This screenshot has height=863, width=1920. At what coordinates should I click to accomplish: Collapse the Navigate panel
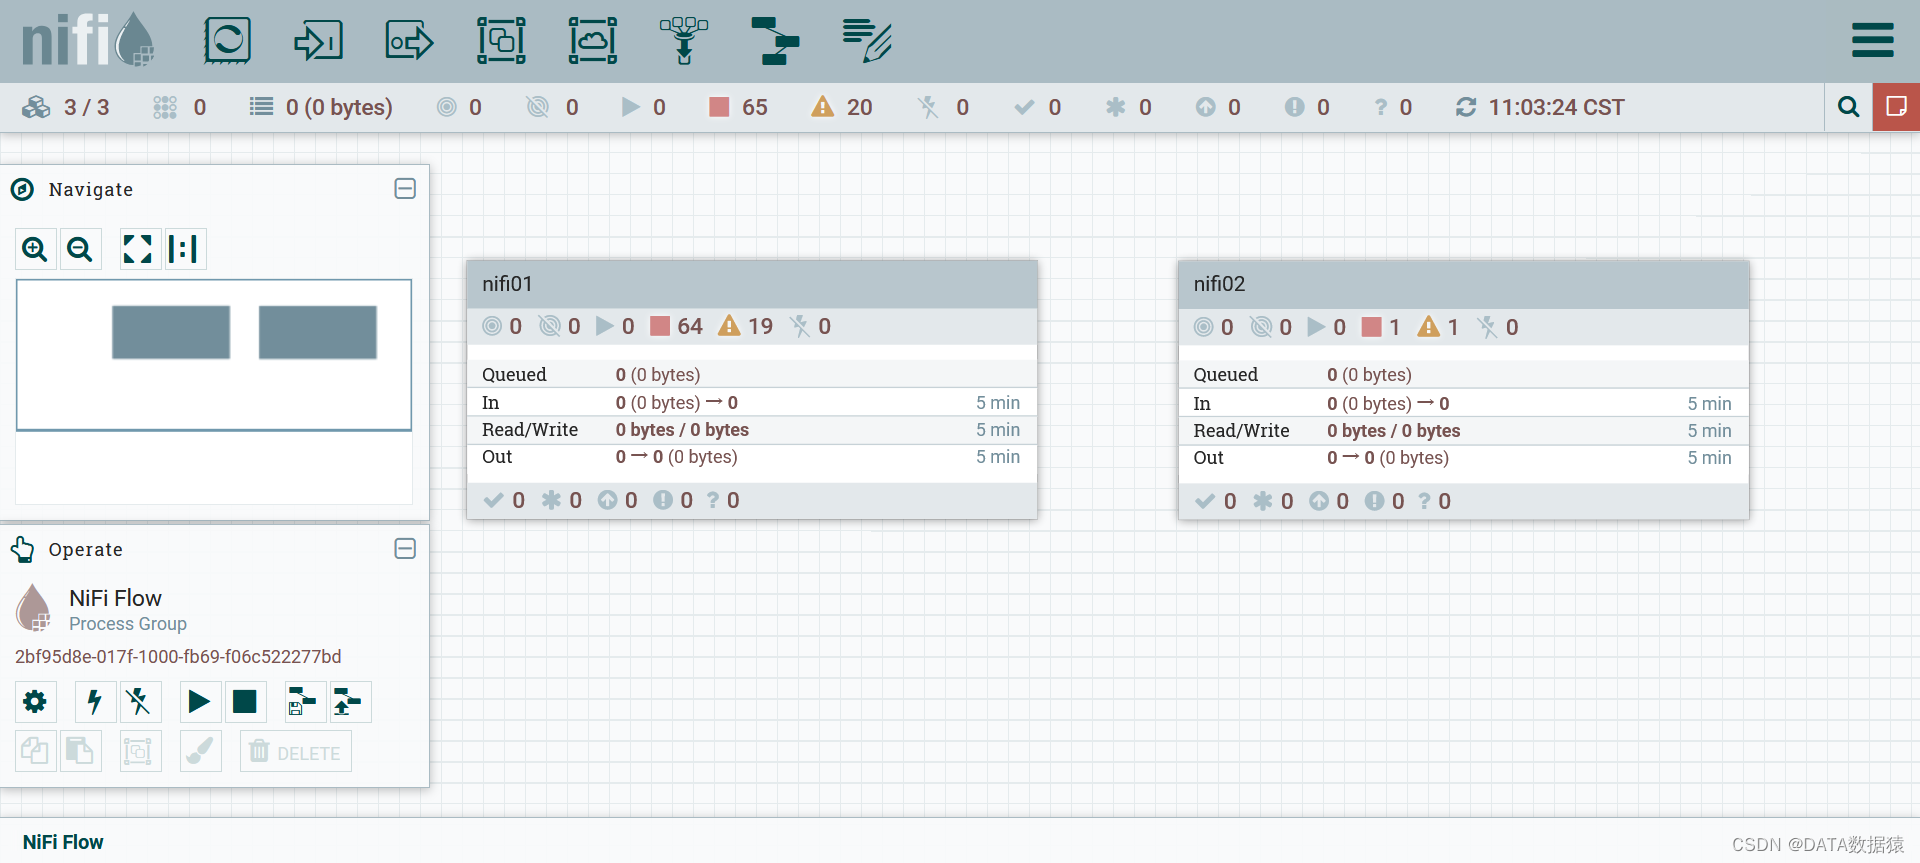coord(405,189)
